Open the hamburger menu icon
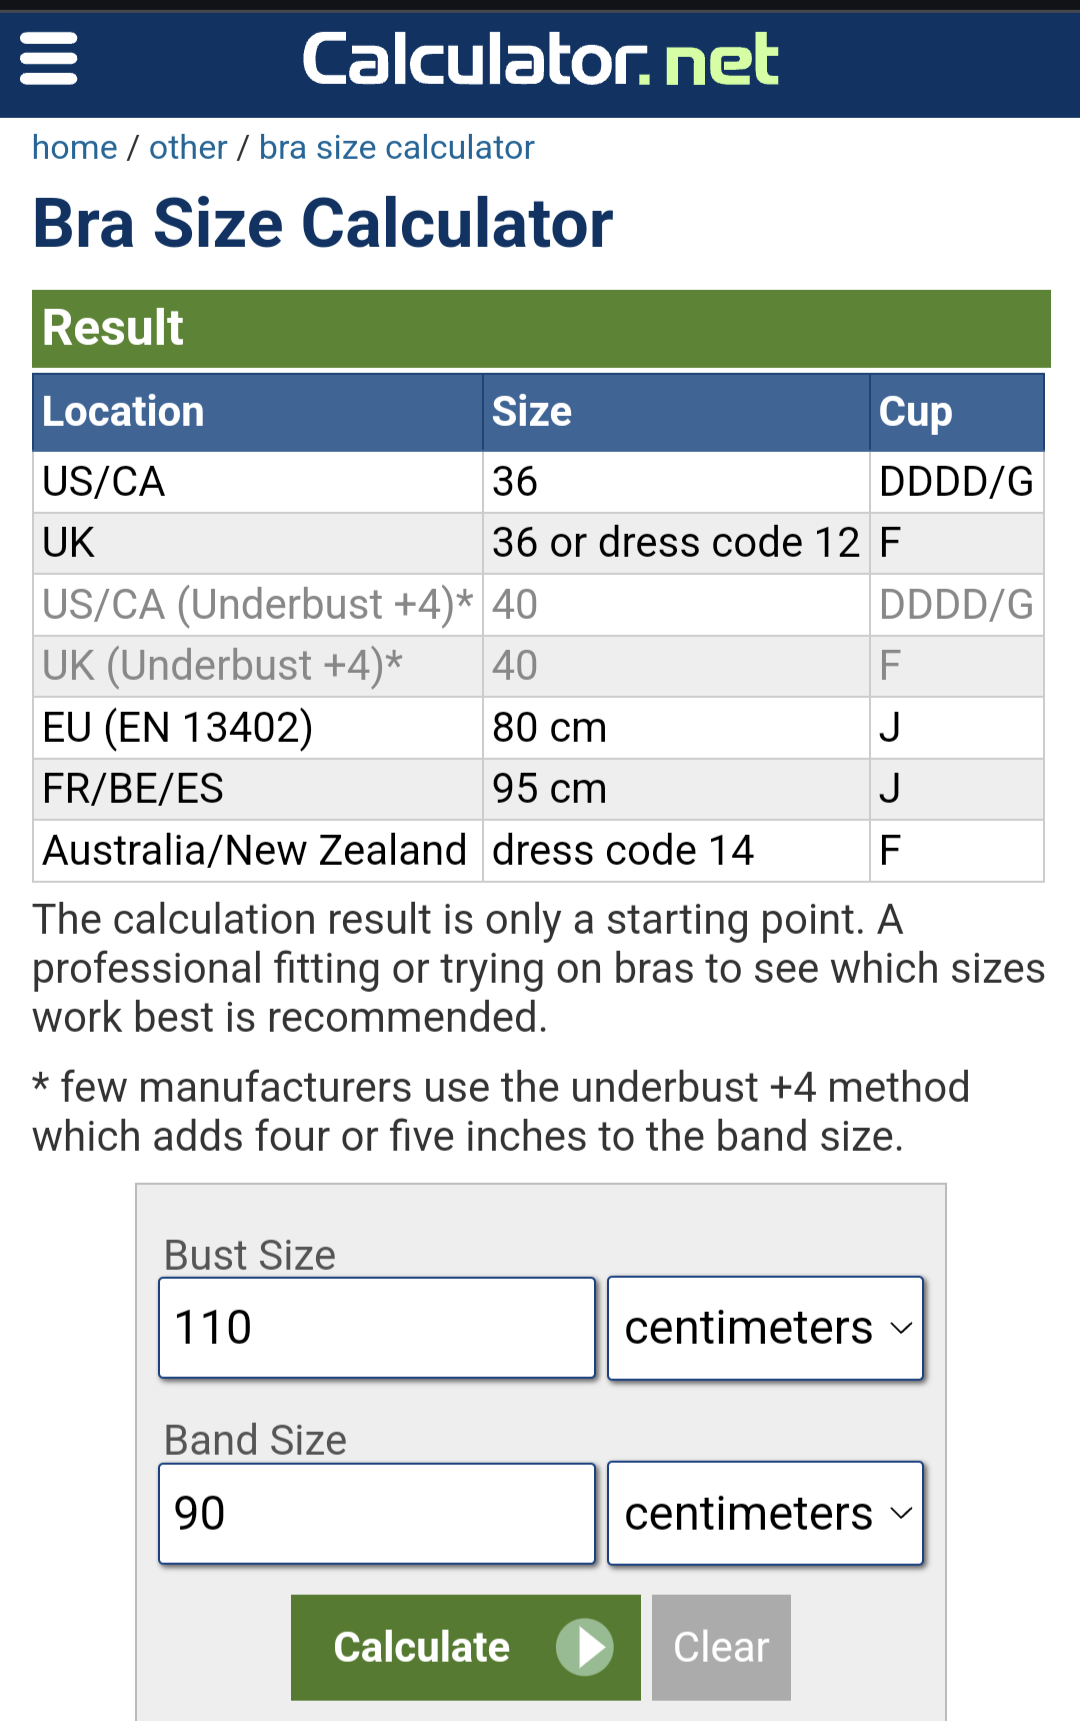Viewport: 1080px width, 1721px height. [x=48, y=59]
